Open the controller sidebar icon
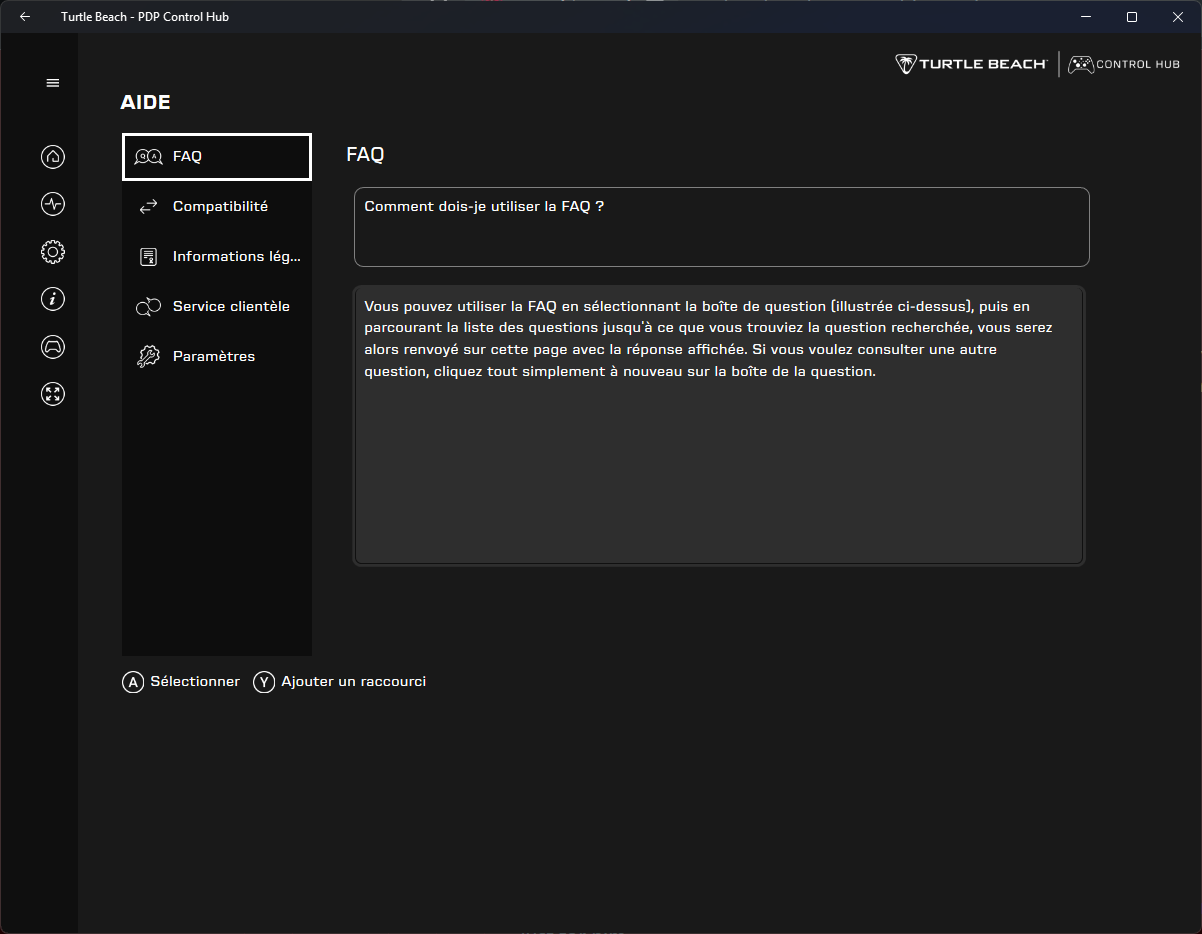The image size is (1202, 934). (x=53, y=346)
